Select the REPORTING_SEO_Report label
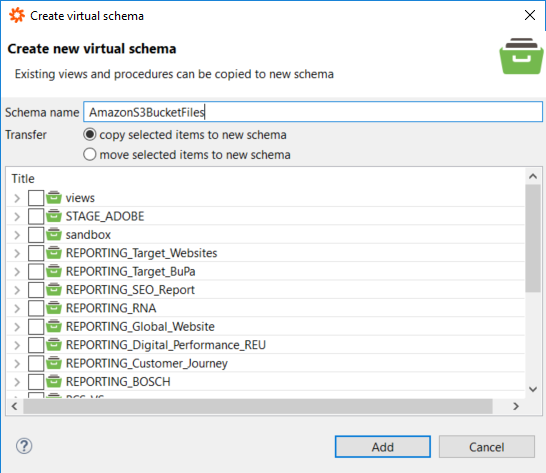Image resolution: width=546 pixels, height=473 pixels. click(130, 290)
